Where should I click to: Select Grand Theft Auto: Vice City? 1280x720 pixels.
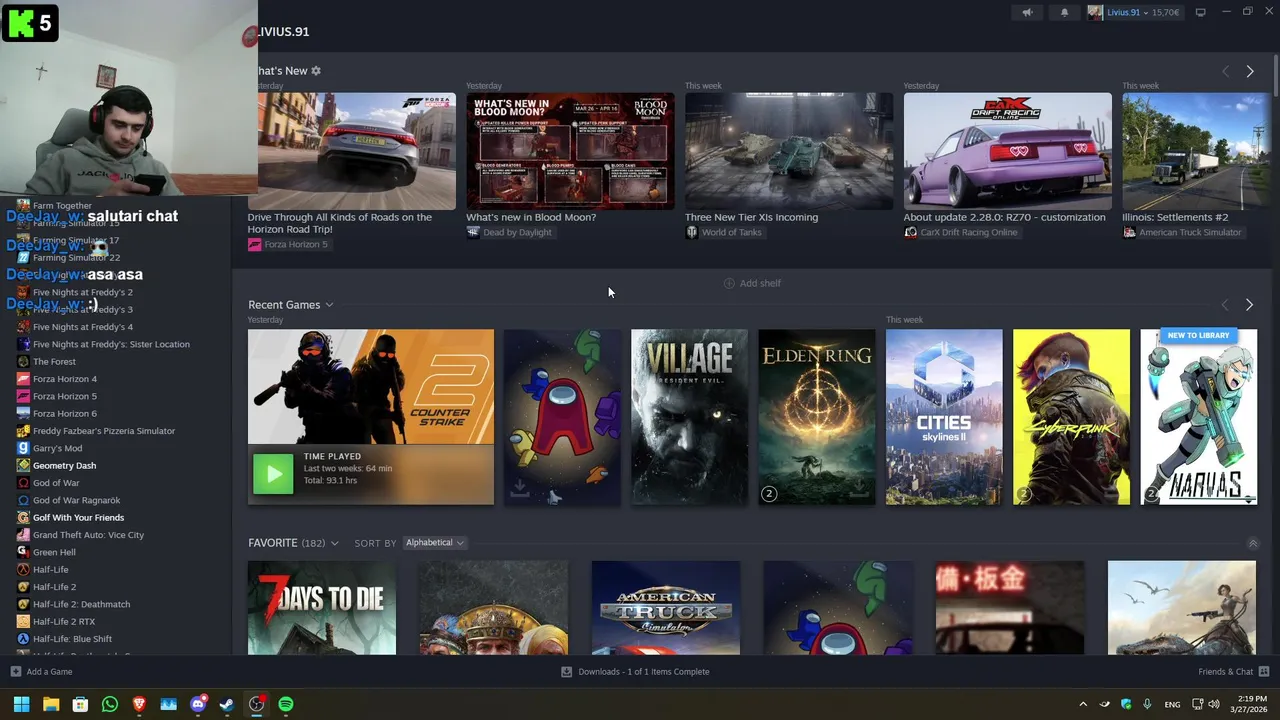[88, 535]
